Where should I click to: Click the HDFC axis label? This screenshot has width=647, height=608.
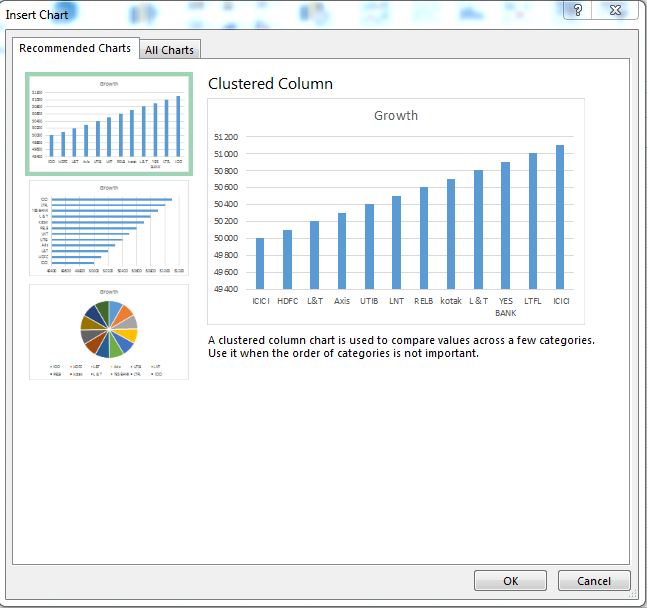(x=288, y=301)
